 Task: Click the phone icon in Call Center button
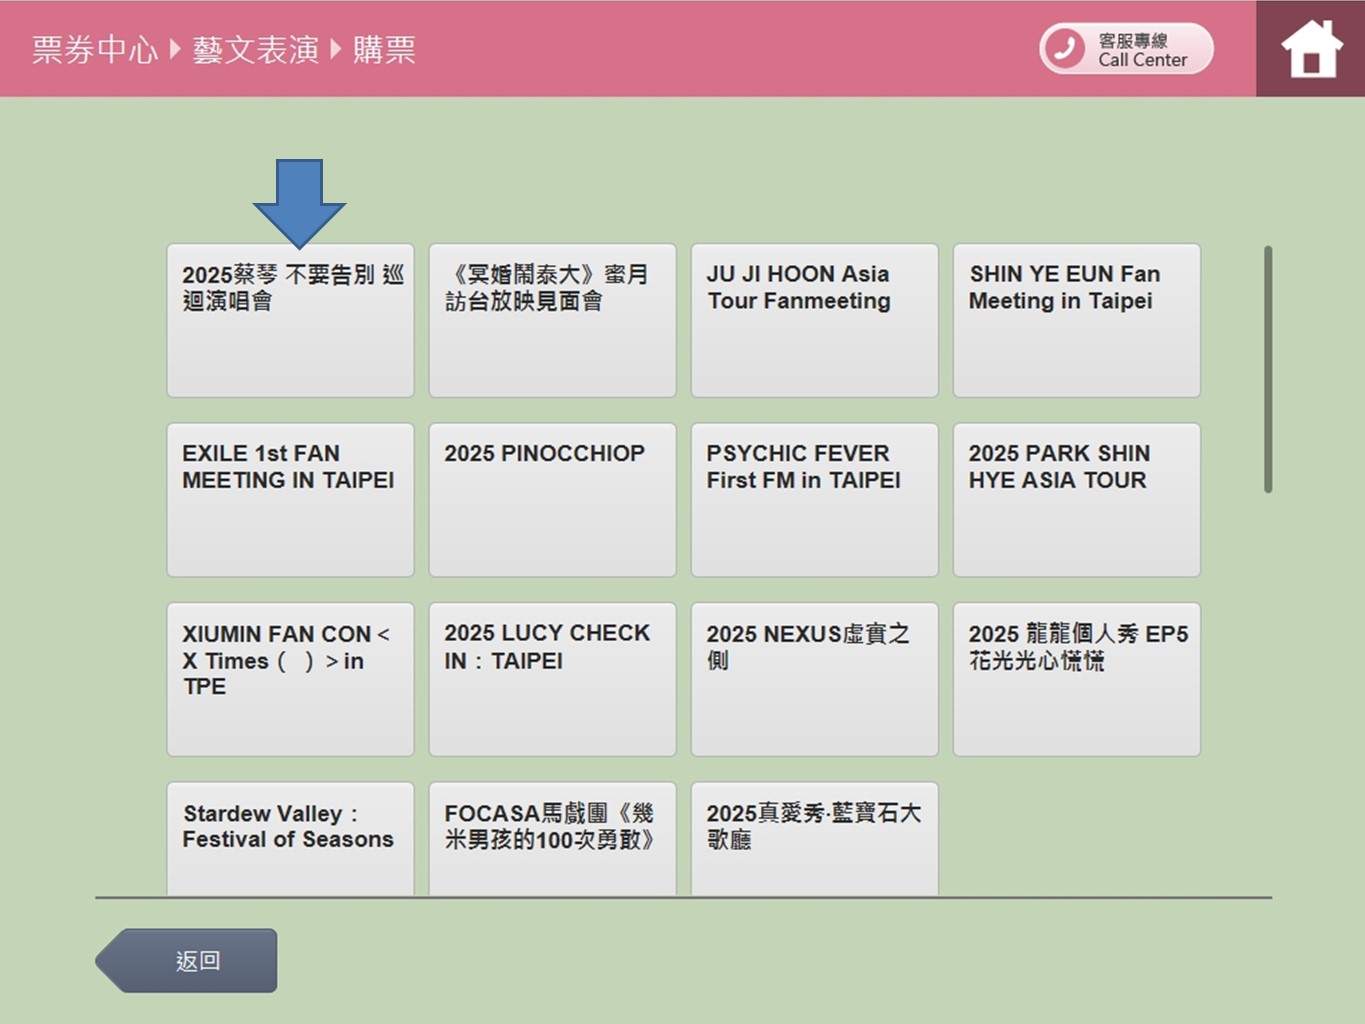[x=1065, y=49]
